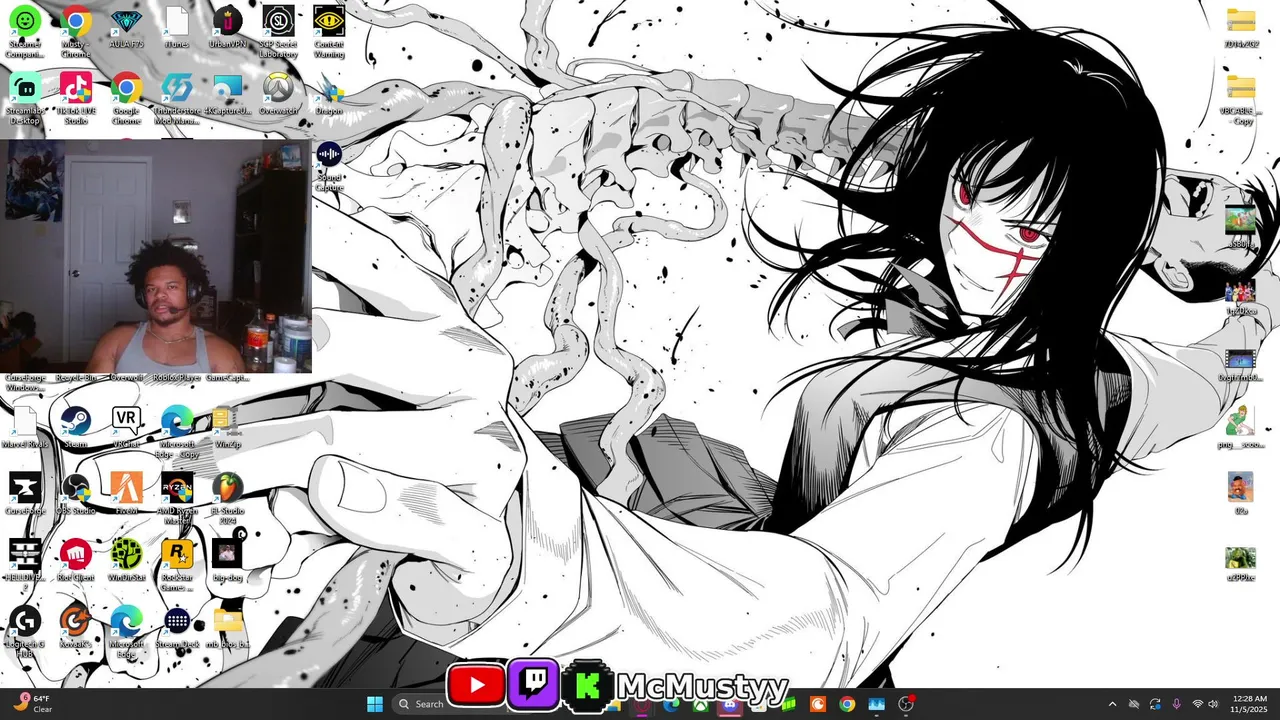
Task: Open Logitech G HUB shortcut
Action: (x=25, y=632)
